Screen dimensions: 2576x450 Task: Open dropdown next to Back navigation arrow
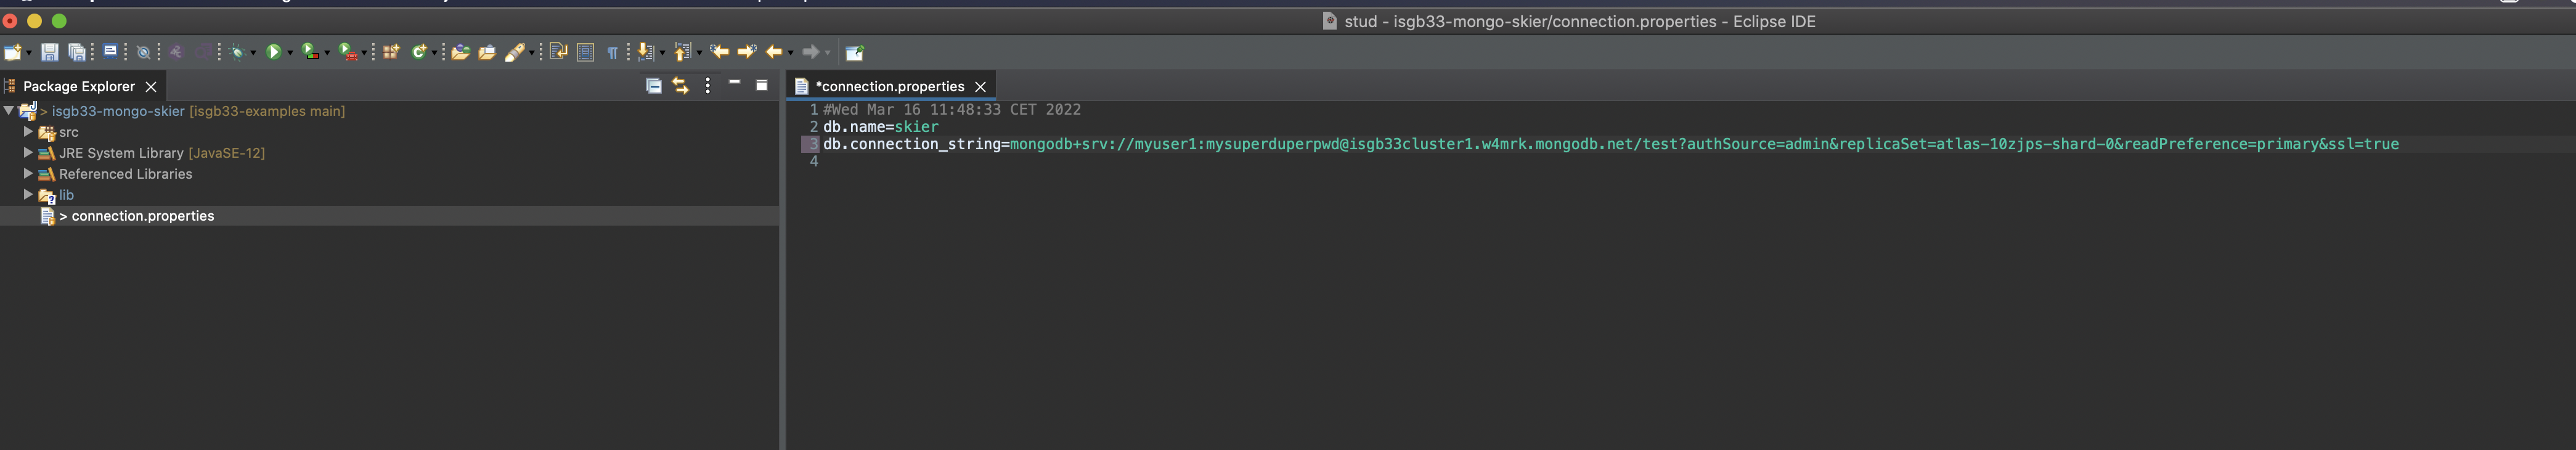click(791, 53)
